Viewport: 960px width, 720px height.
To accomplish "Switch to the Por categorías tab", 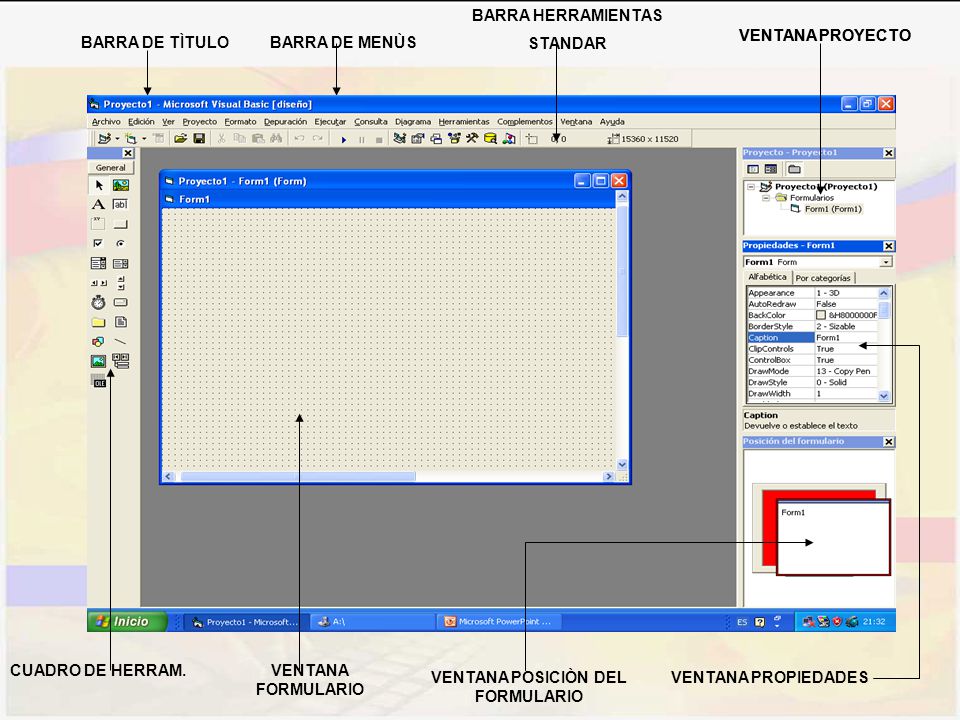I will (823, 278).
